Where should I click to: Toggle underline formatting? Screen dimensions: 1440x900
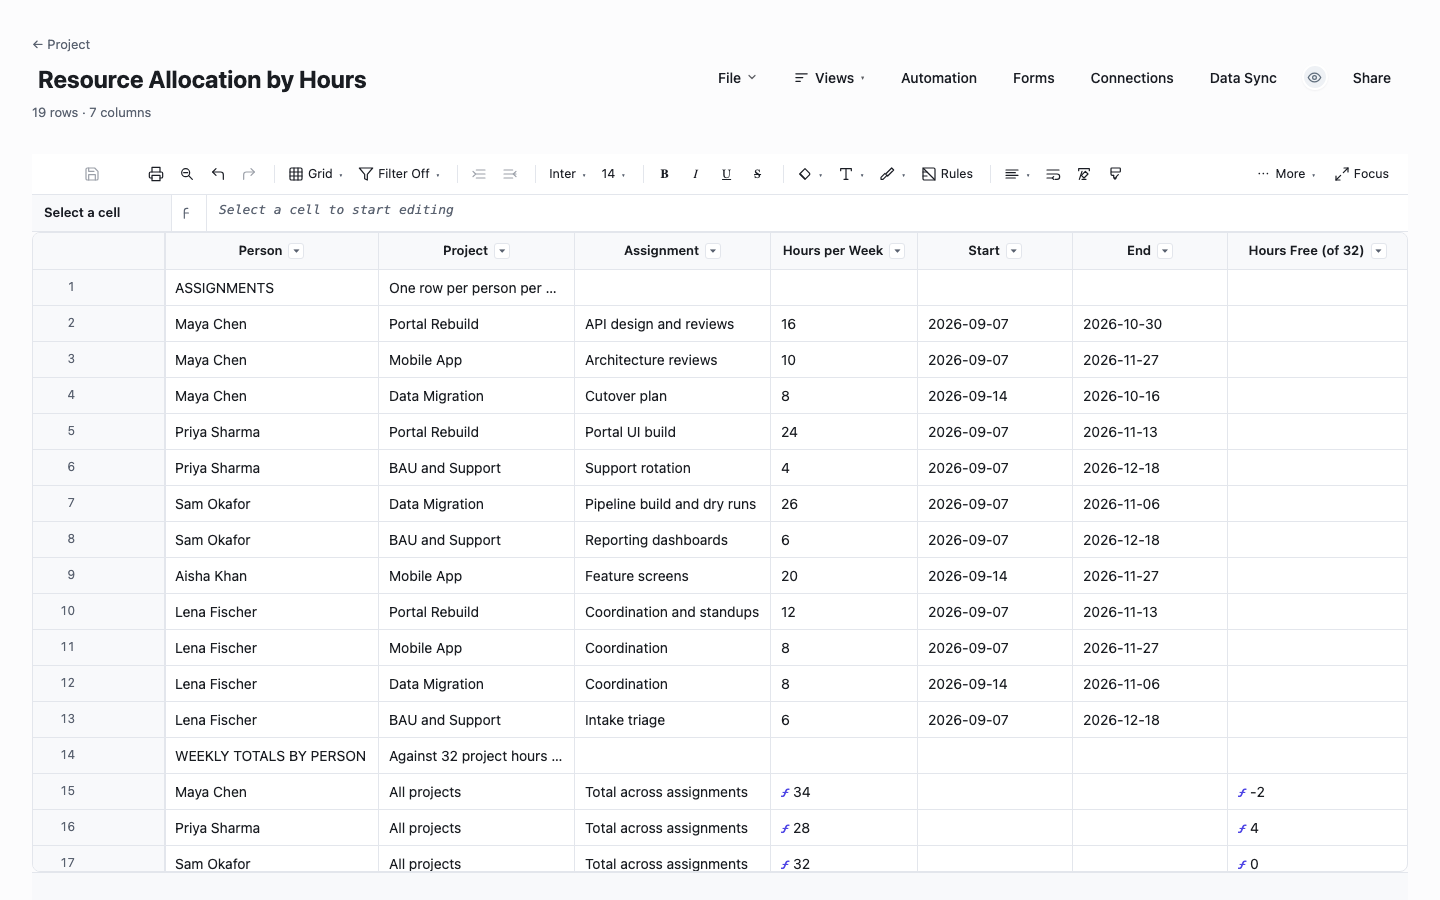pos(726,174)
